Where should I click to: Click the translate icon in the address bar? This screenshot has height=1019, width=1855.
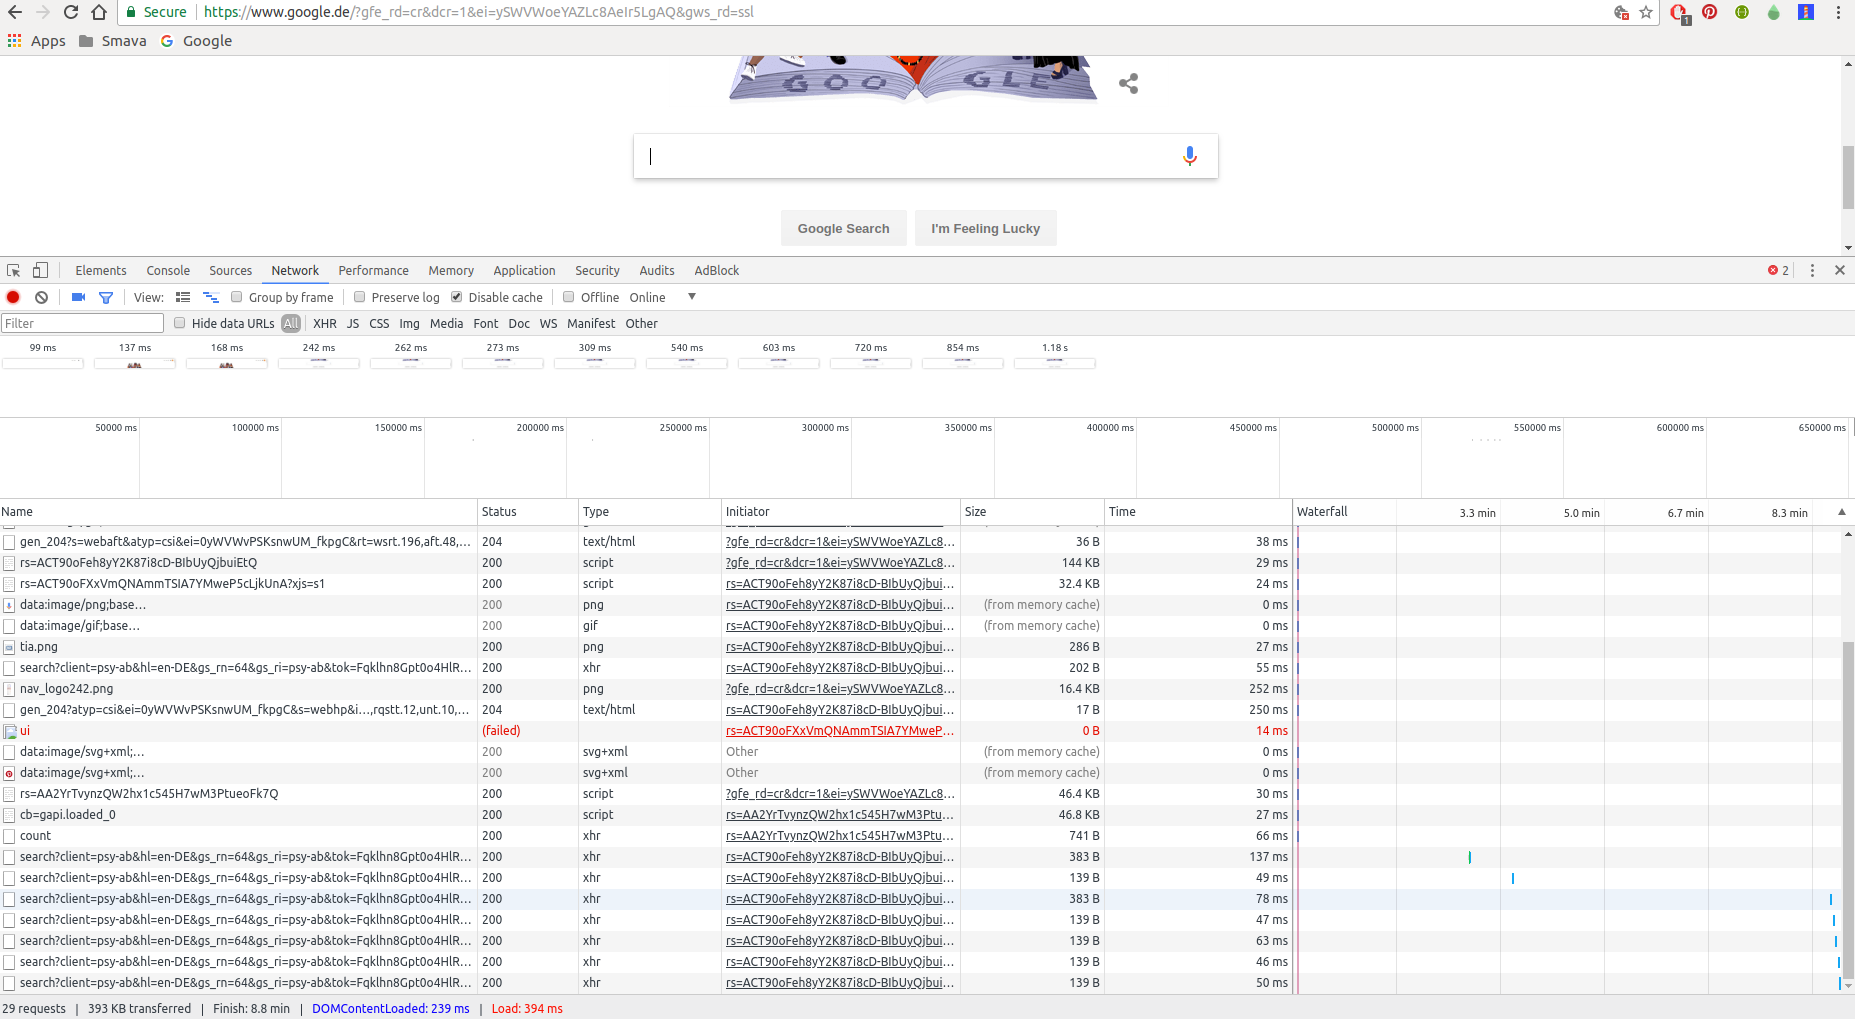1621,12
